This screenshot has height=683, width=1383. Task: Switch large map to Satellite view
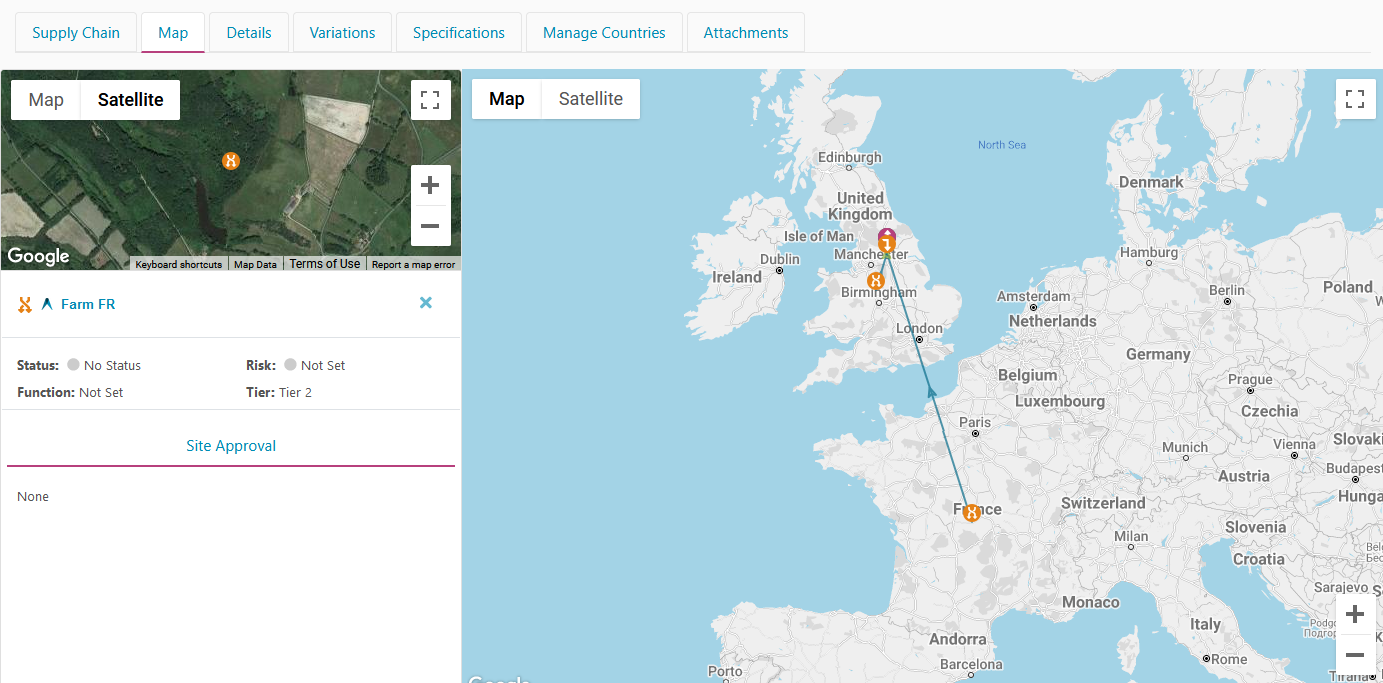click(x=590, y=99)
